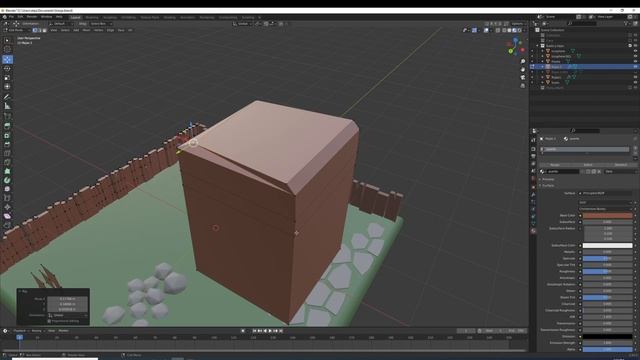The image size is (640, 360).
Task: Expand the Preview section in material panel
Action: pyautogui.click(x=548, y=179)
